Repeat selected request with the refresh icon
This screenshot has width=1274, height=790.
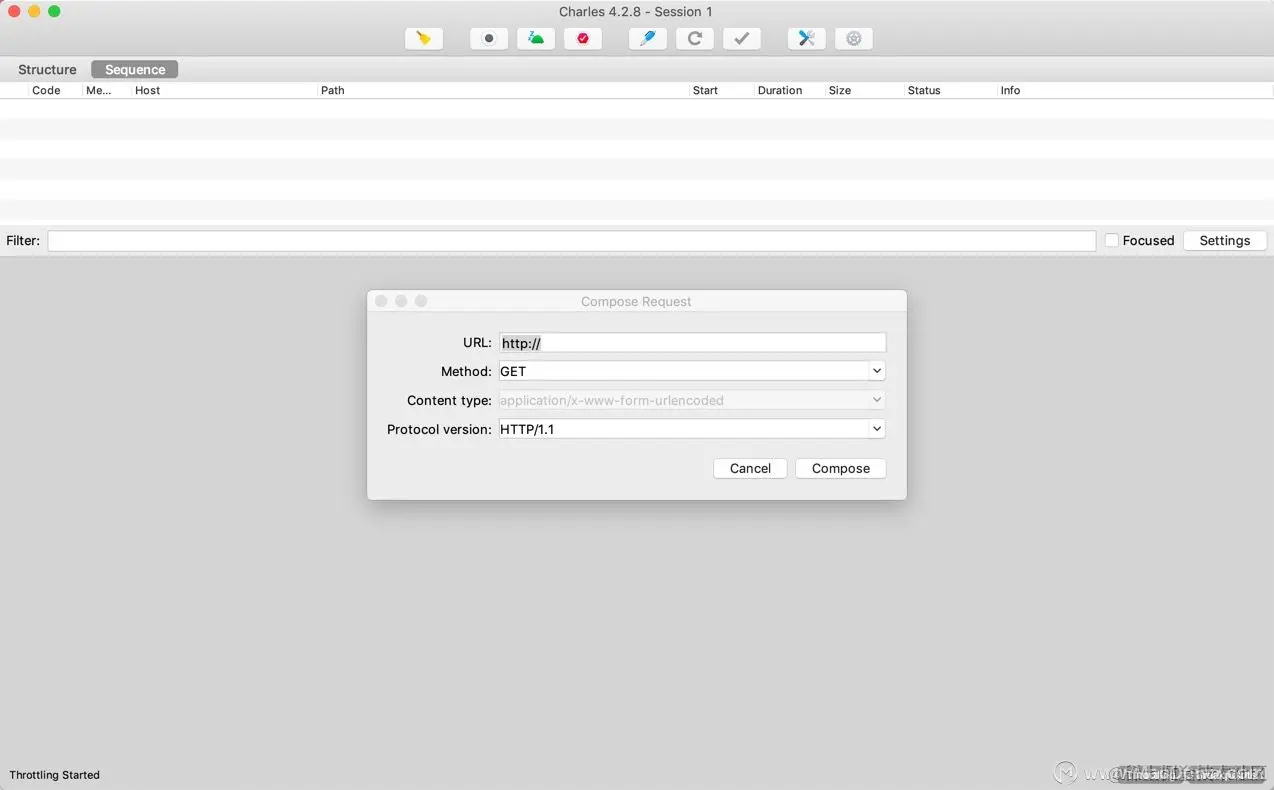695,39
